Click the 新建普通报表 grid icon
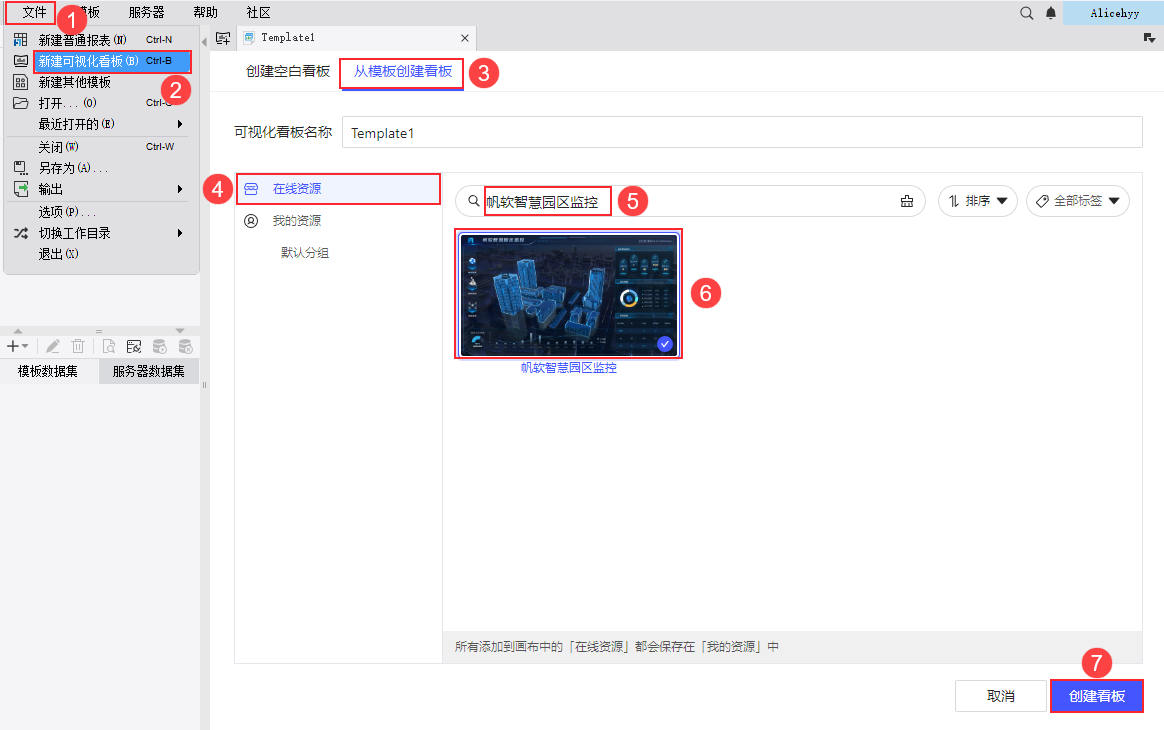This screenshot has width=1164, height=730. pos(21,40)
